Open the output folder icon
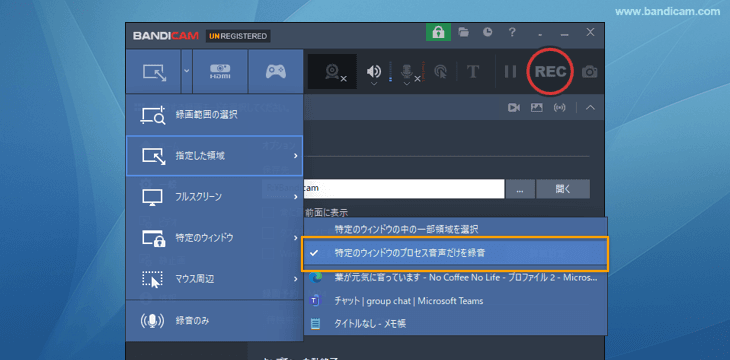 pos(463,32)
